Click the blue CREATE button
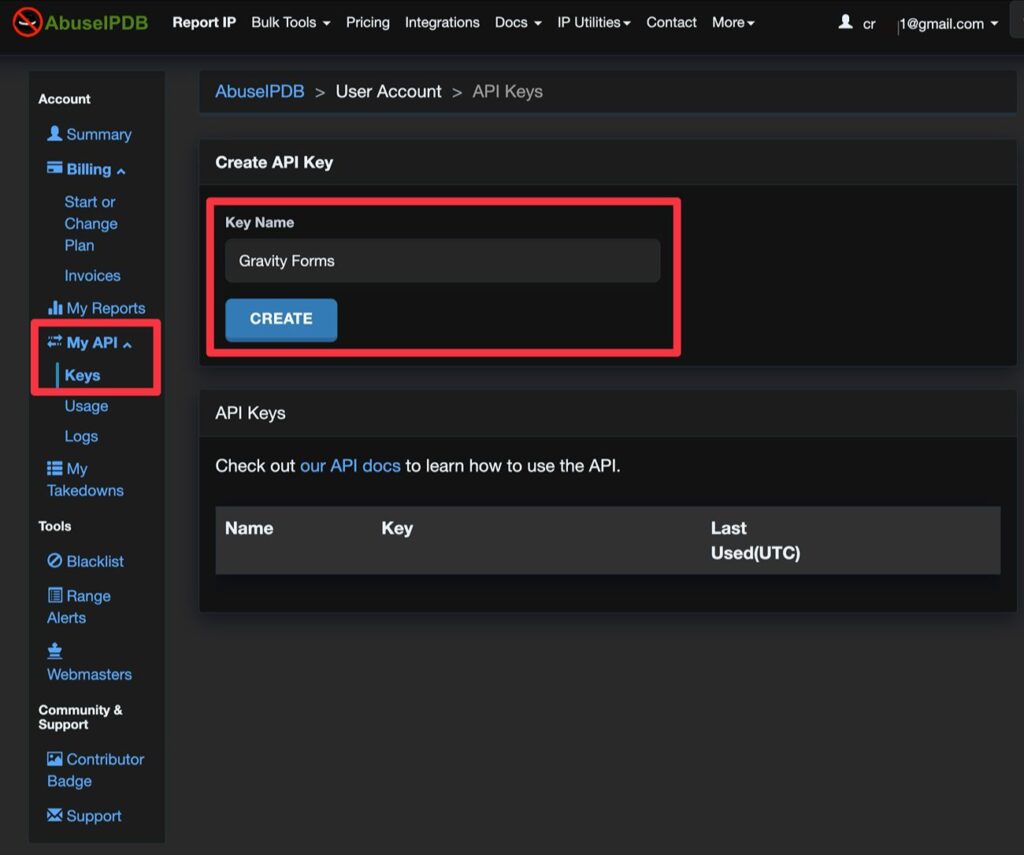This screenshot has height=855, width=1024. click(x=281, y=319)
